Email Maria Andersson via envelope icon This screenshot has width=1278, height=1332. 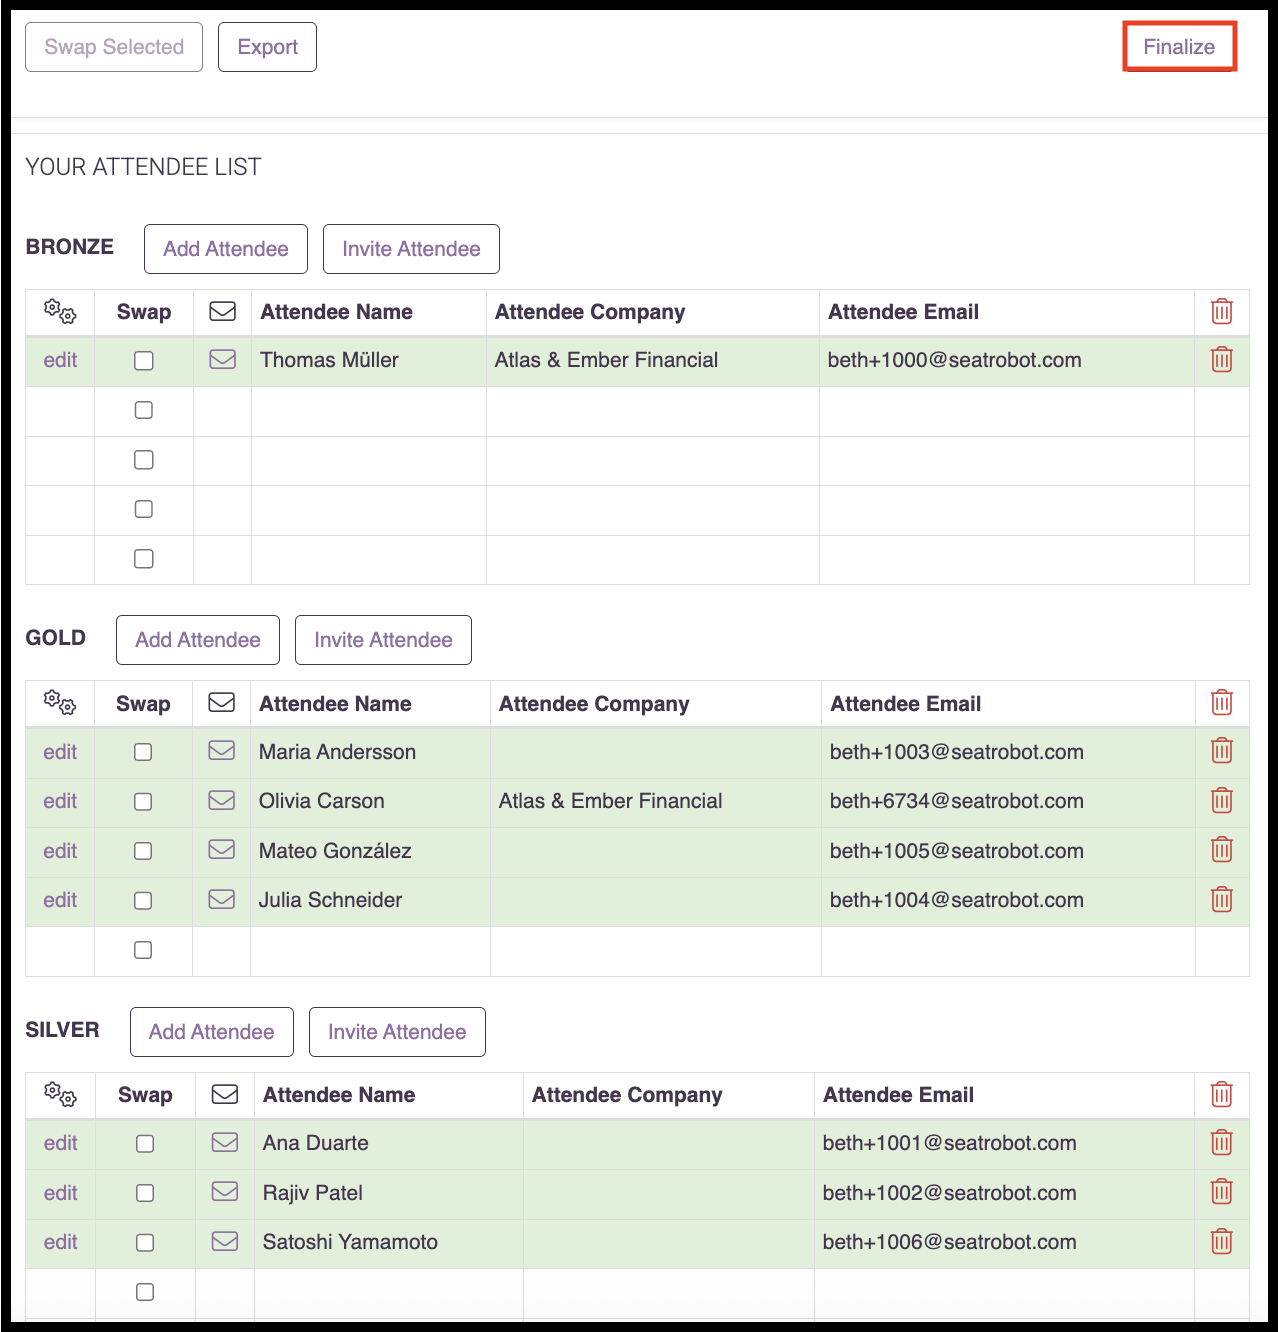click(x=222, y=751)
